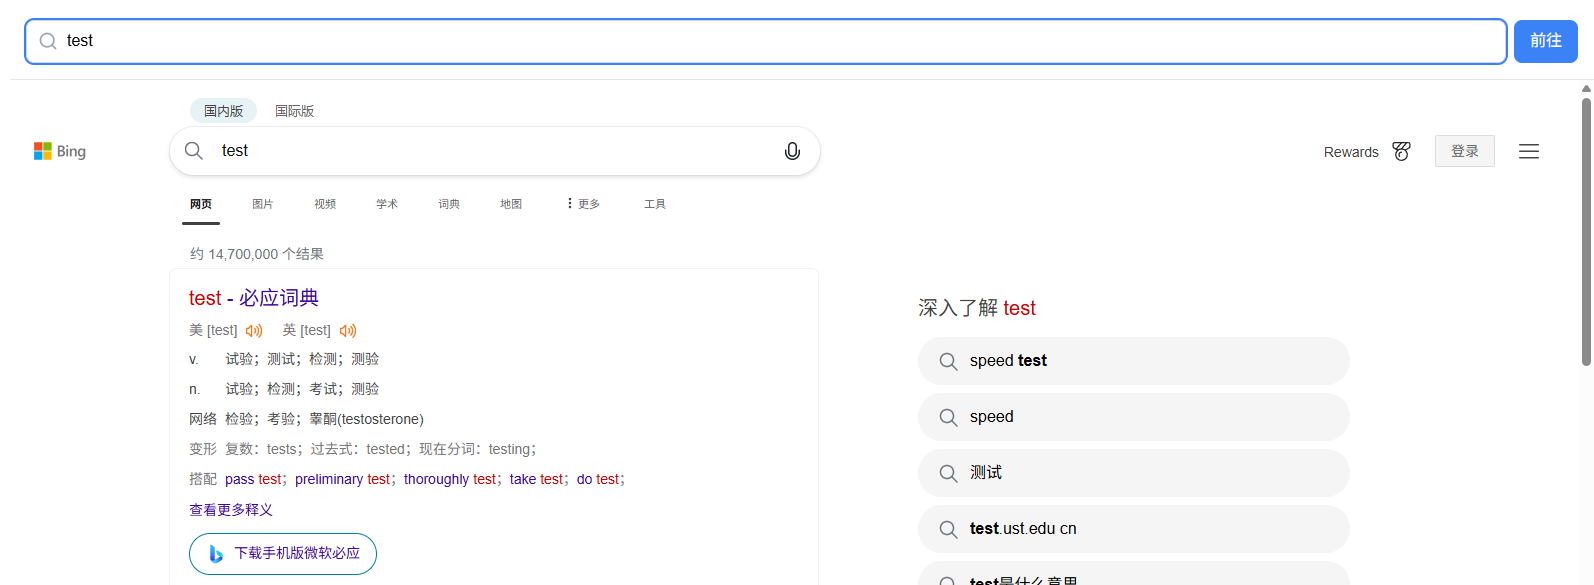Click the blue 前往 button
The width and height of the screenshot is (1594, 585).
click(1545, 41)
